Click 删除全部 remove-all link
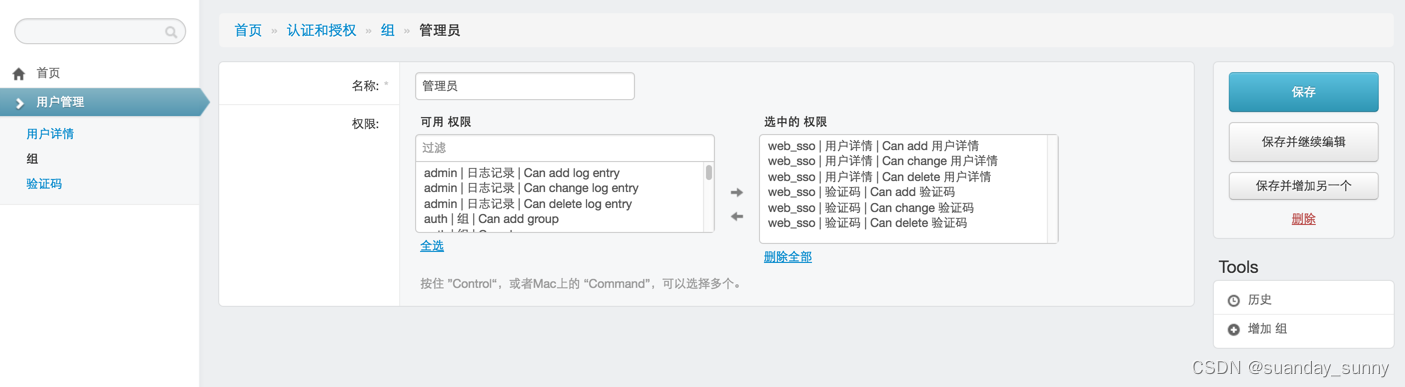 pos(788,257)
